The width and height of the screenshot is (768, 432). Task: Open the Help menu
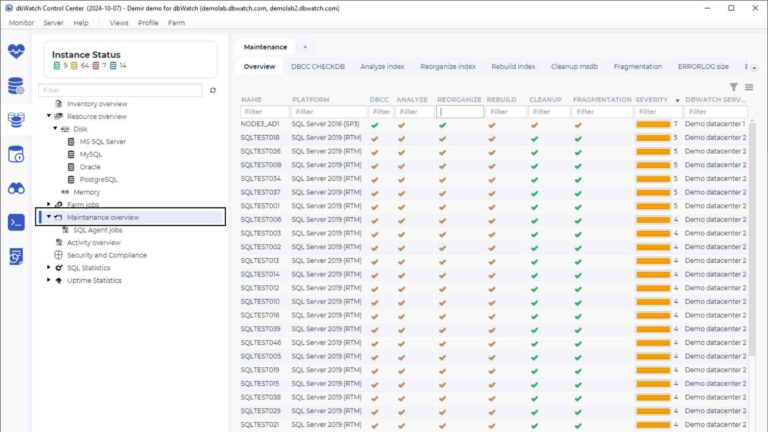(x=81, y=23)
